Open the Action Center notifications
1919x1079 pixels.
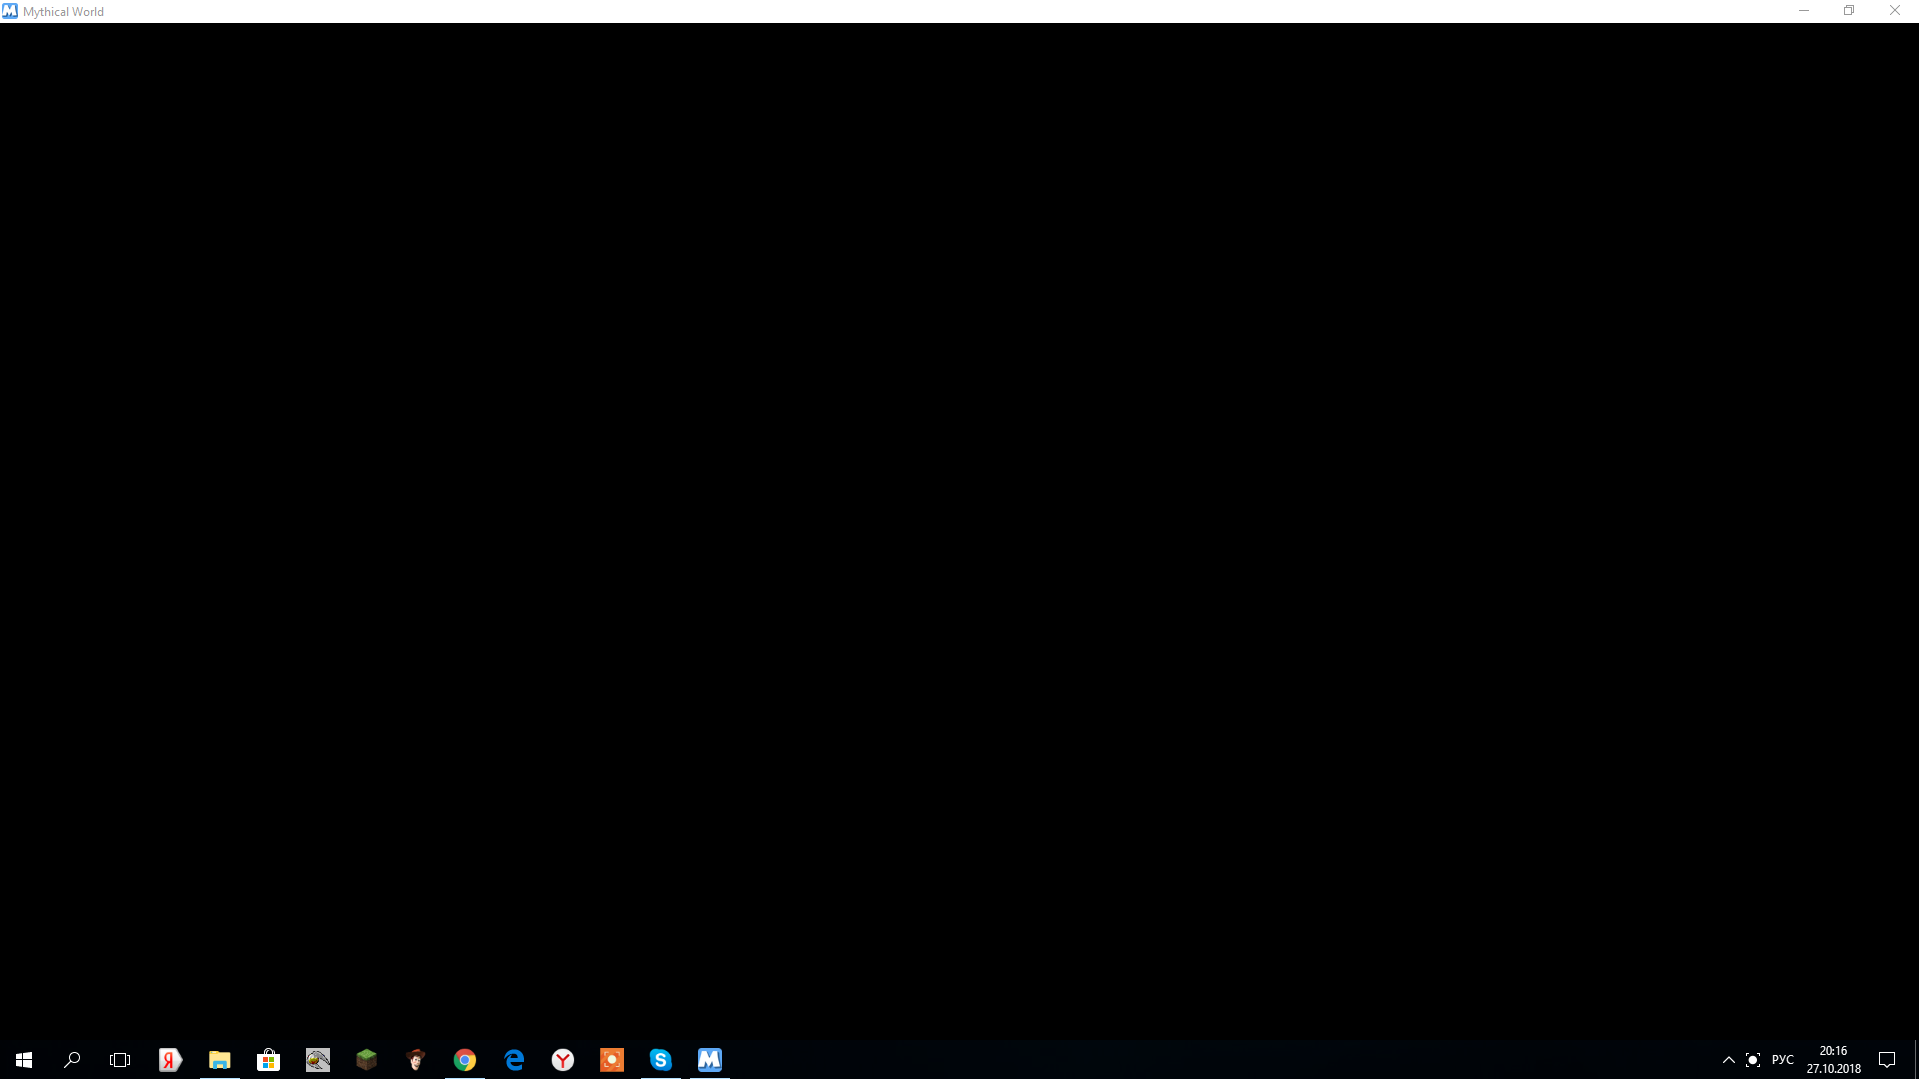[x=1887, y=1060]
